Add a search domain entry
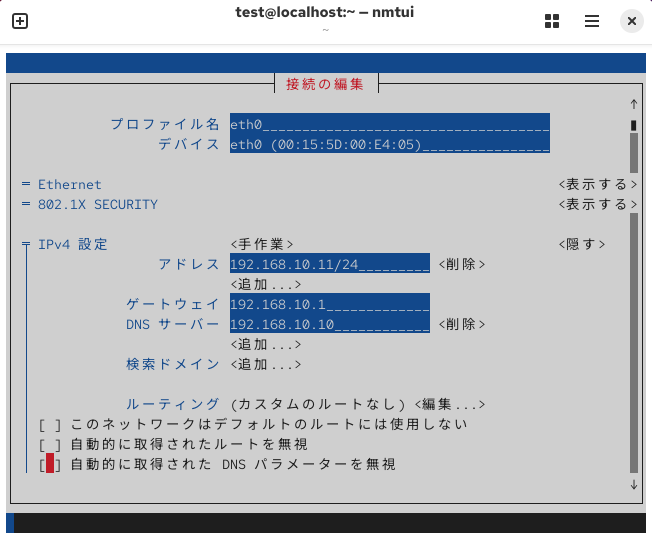652x533 pixels. [x=266, y=364]
